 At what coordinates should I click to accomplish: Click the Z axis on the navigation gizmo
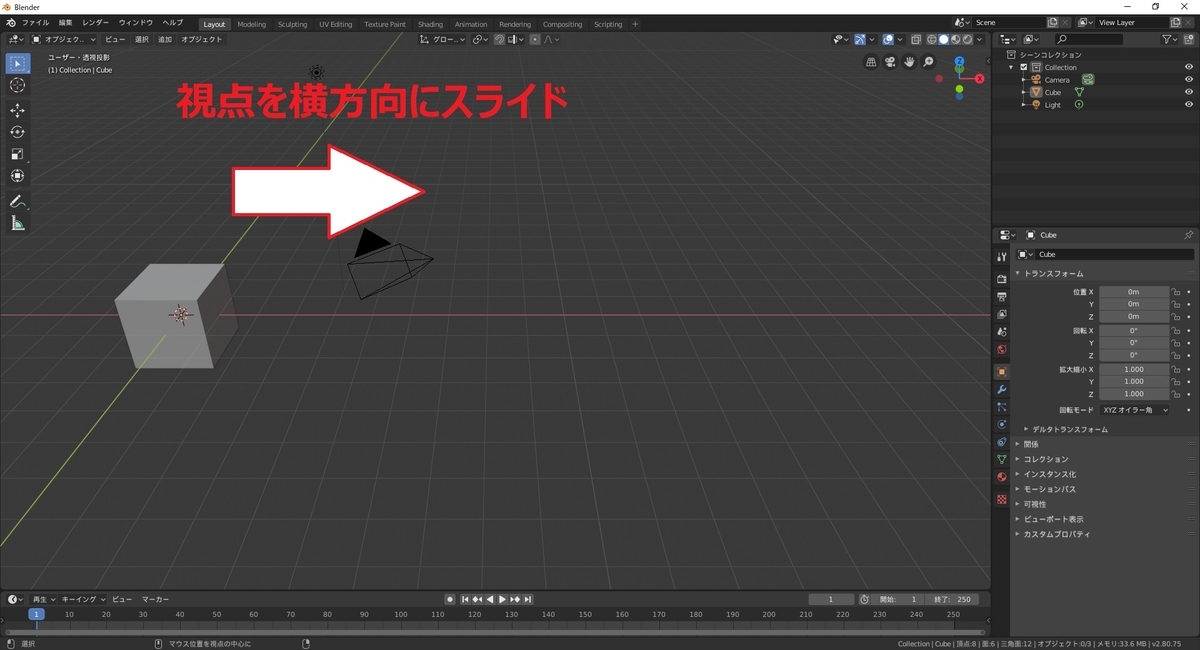[959, 62]
